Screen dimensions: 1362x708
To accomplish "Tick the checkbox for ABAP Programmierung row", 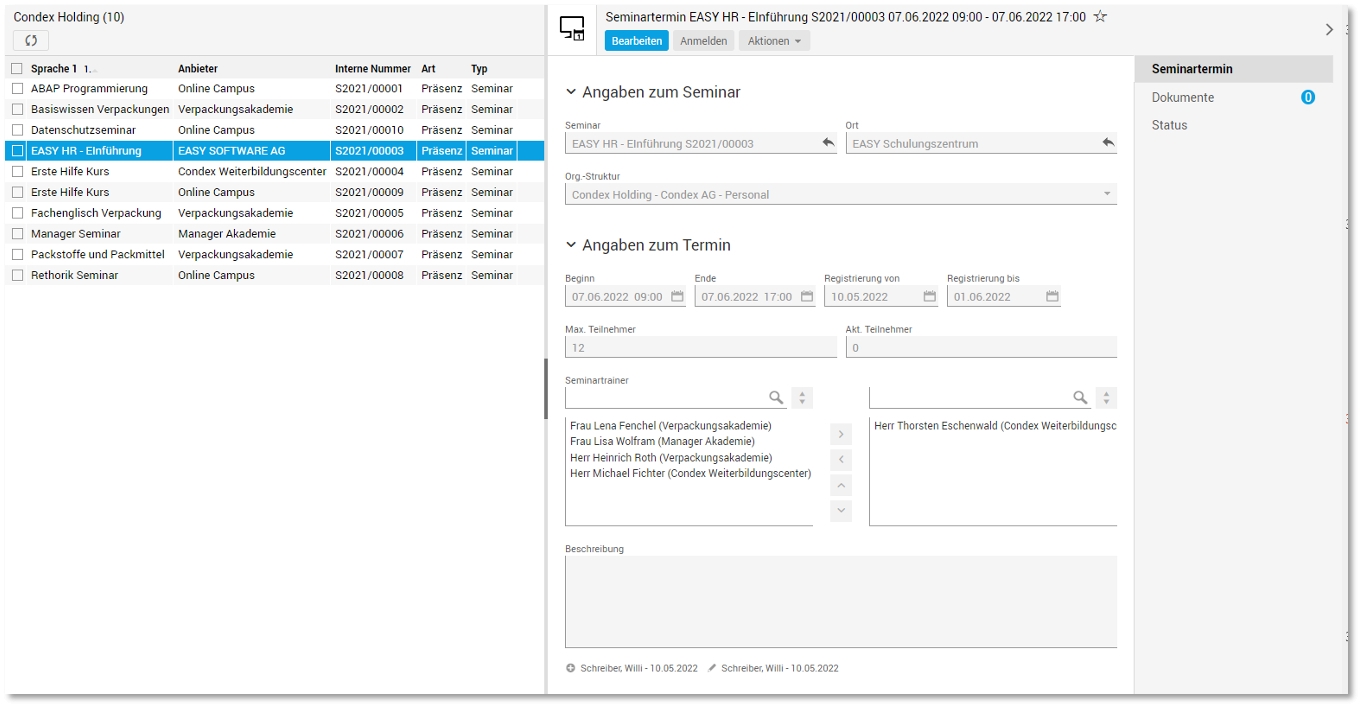I will [17, 89].
